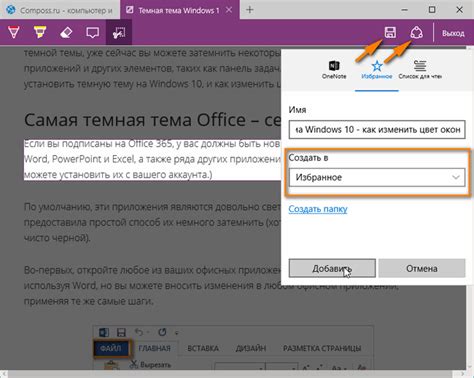Click the redo icon in Word screenshot
Viewport: 474px width, 378px height.
[162, 332]
